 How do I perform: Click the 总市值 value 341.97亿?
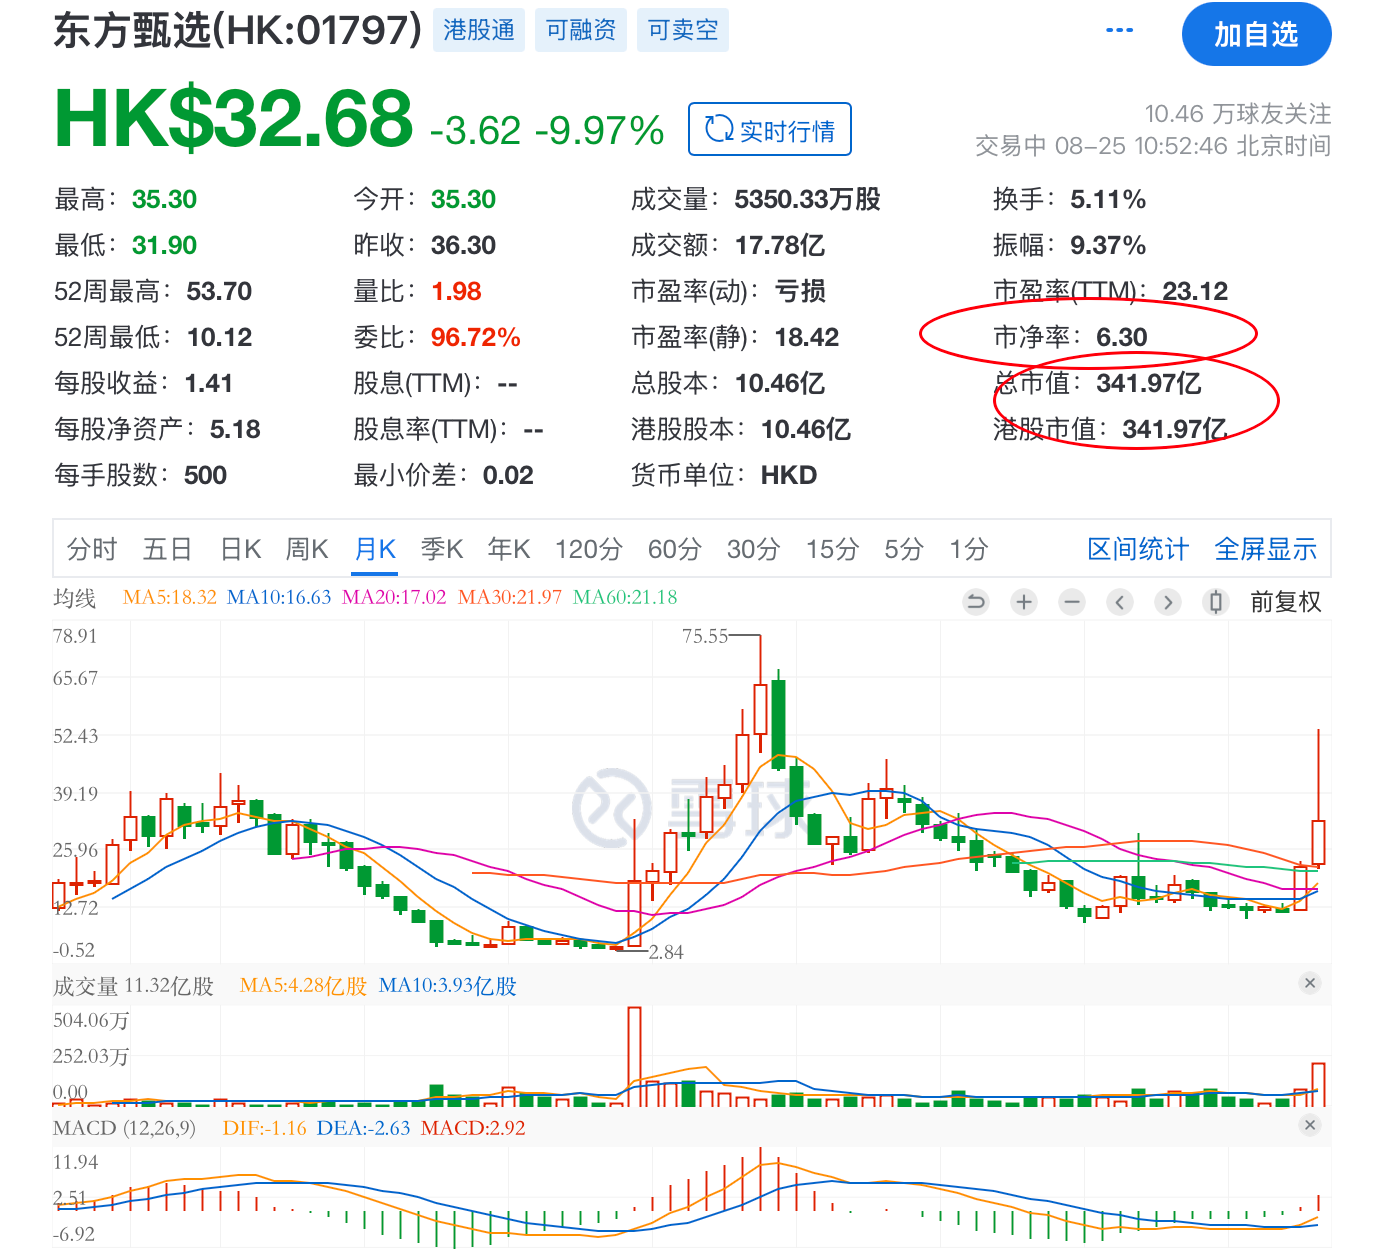[x=1149, y=383]
